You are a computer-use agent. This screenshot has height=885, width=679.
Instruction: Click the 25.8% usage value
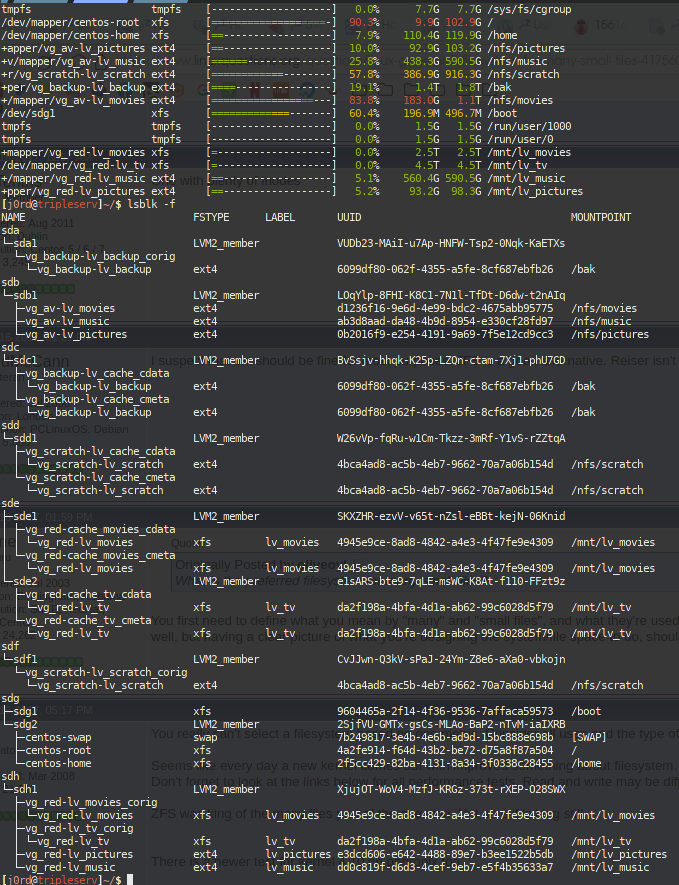[364, 62]
